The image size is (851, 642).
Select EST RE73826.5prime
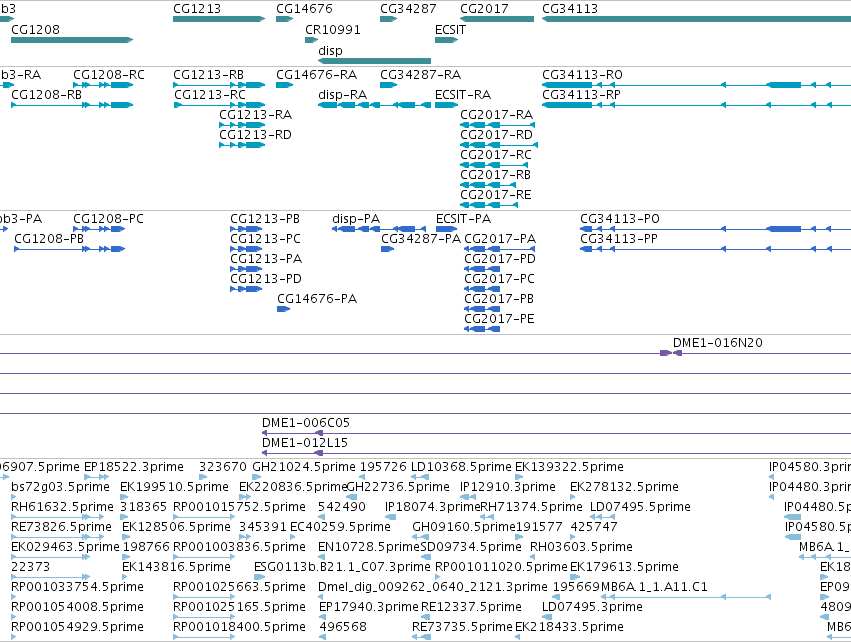tap(61, 527)
